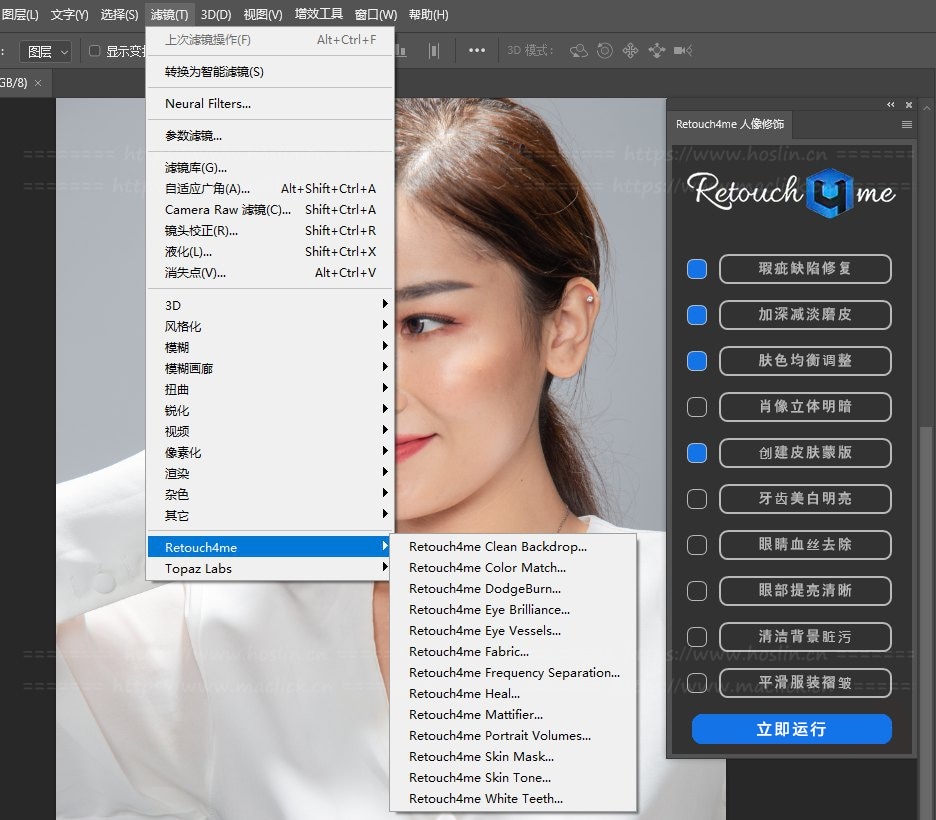Open the Retouch4me panel hamburger menu
The width and height of the screenshot is (936, 820).
click(x=907, y=125)
